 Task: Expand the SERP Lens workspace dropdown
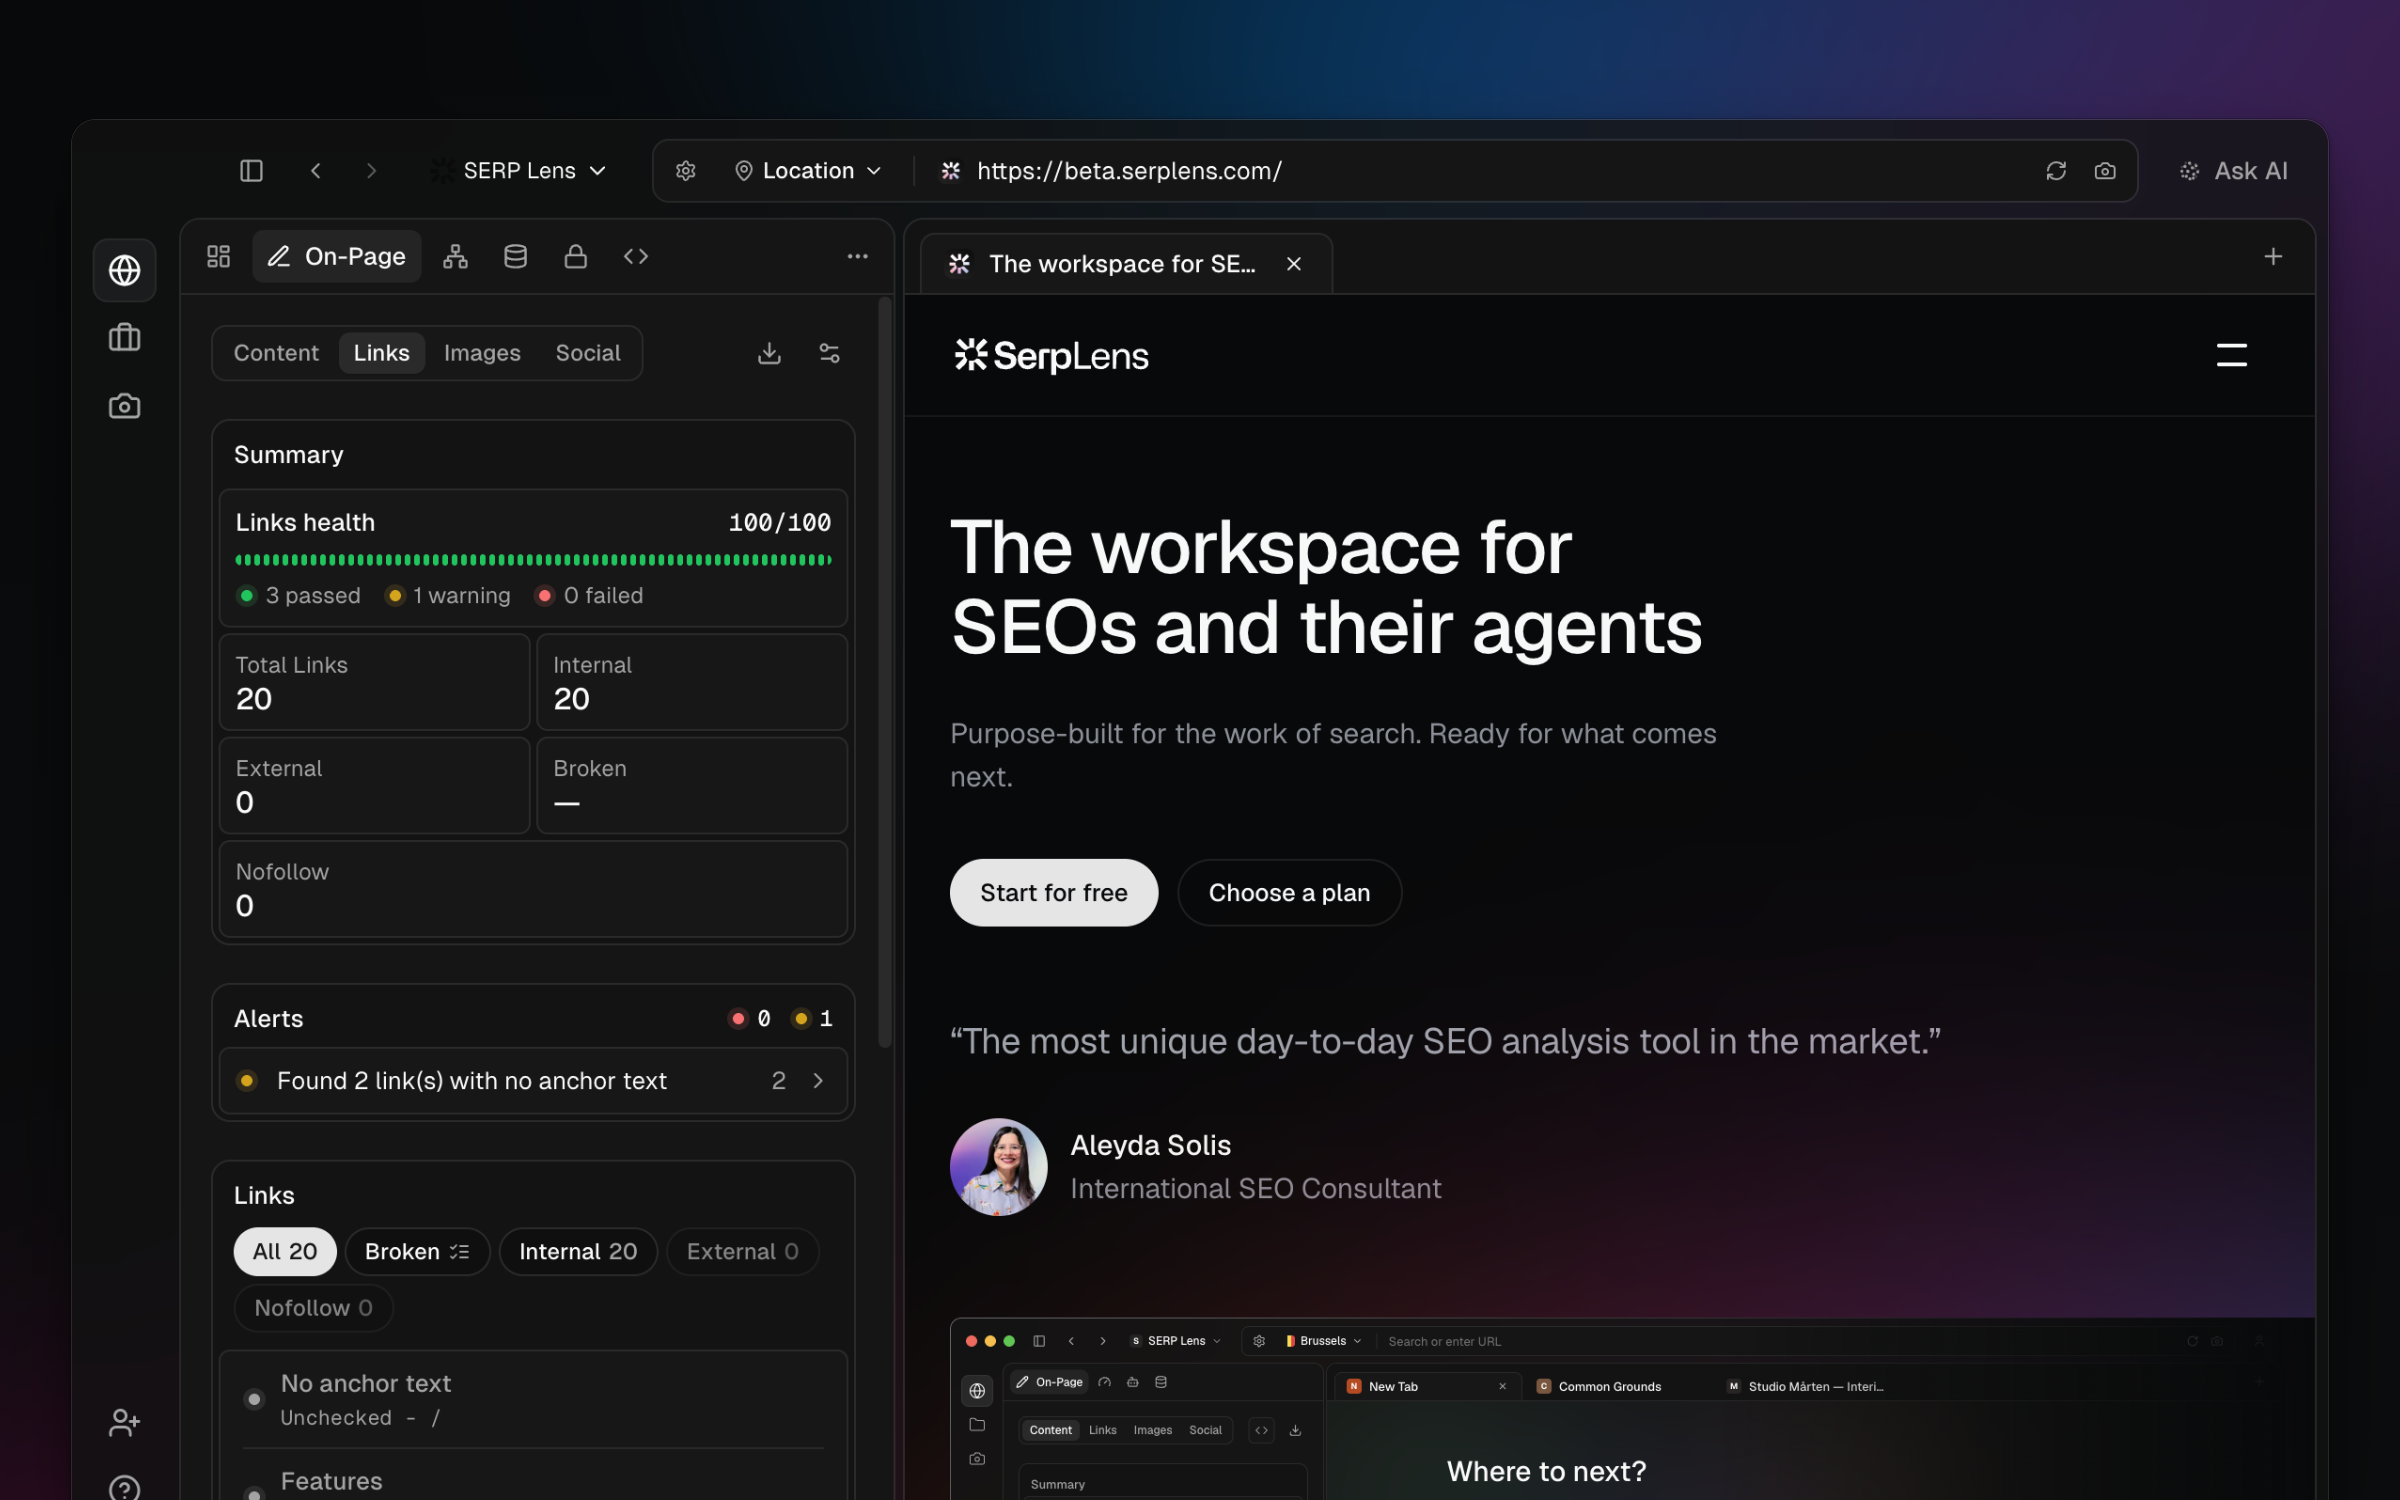[520, 171]
